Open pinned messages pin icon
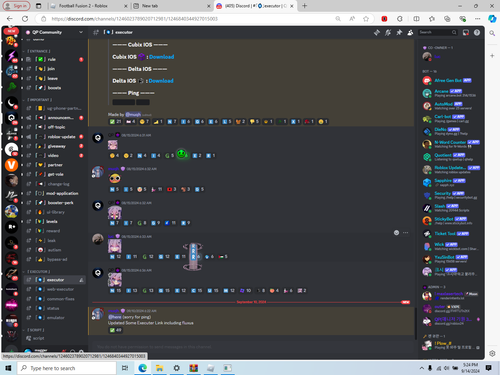Viewport: 500px width, 375px height. pos(399,32)
